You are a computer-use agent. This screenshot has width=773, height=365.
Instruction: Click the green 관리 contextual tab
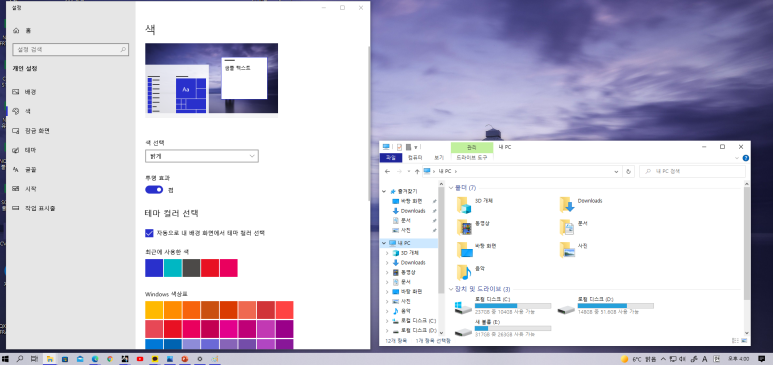click(x=472, y=147)
